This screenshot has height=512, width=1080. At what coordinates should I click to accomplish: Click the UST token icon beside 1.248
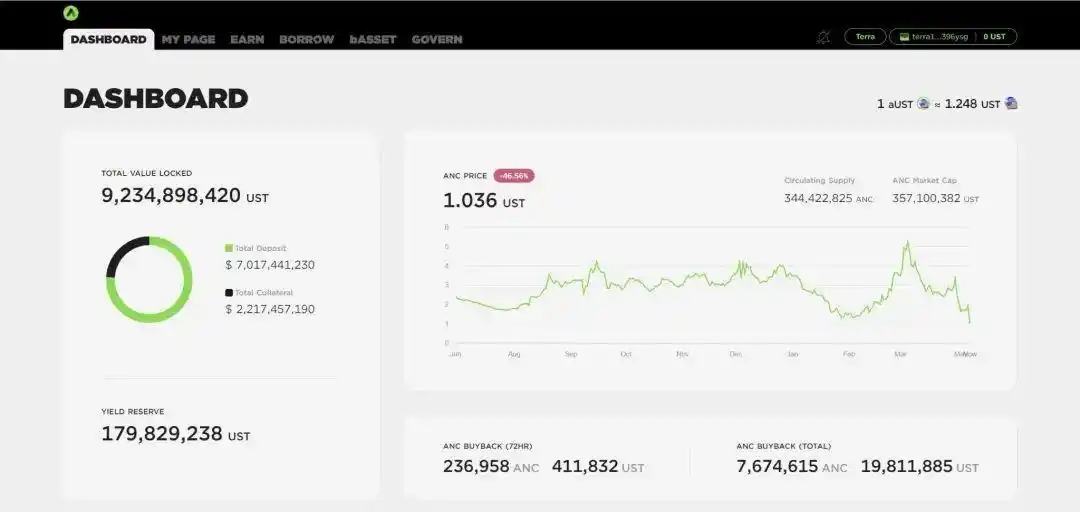click(1011, 103)
